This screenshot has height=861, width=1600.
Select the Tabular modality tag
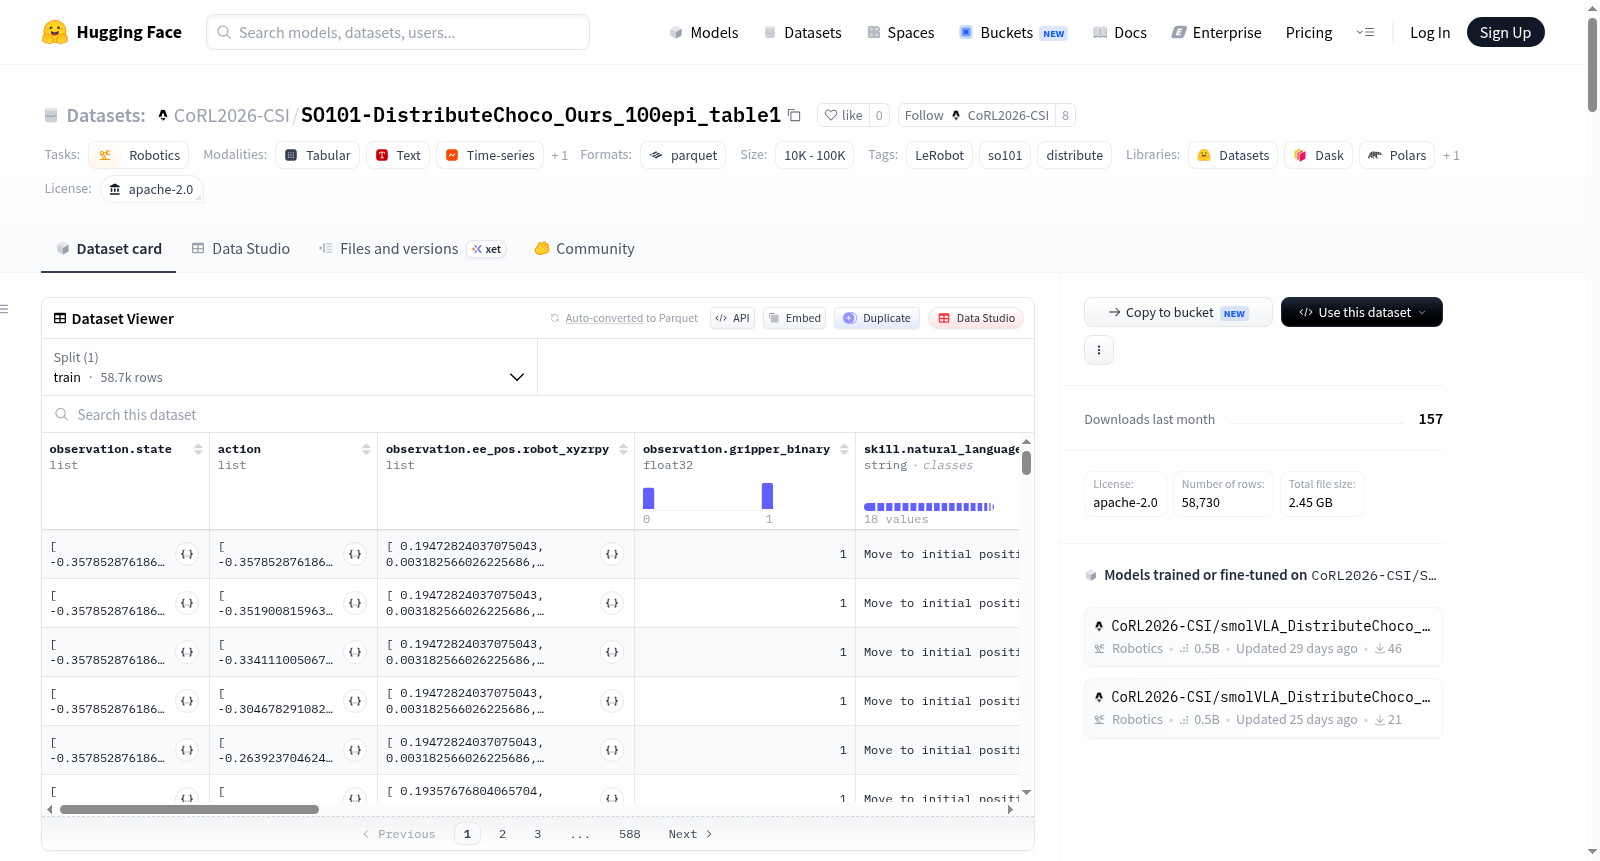318,155
